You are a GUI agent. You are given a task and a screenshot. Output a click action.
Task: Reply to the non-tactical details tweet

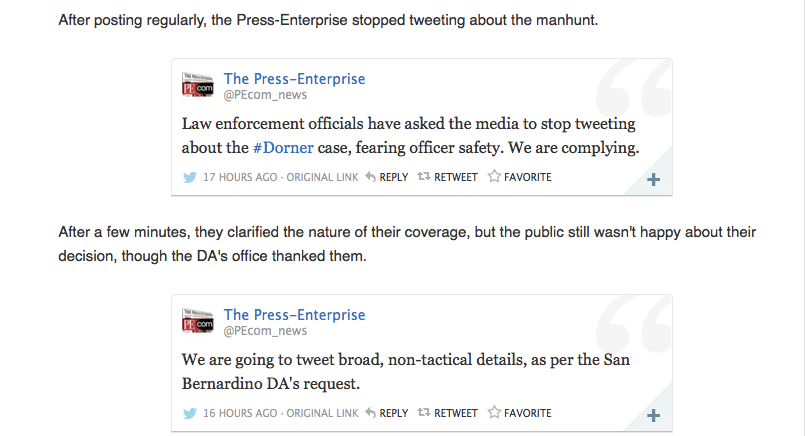click(387, 413)
